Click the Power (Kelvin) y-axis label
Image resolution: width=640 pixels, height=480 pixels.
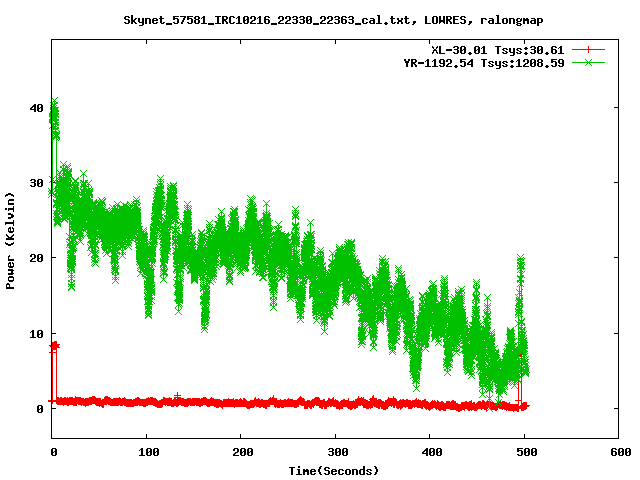pyautogui.click(x=10, y=240)
